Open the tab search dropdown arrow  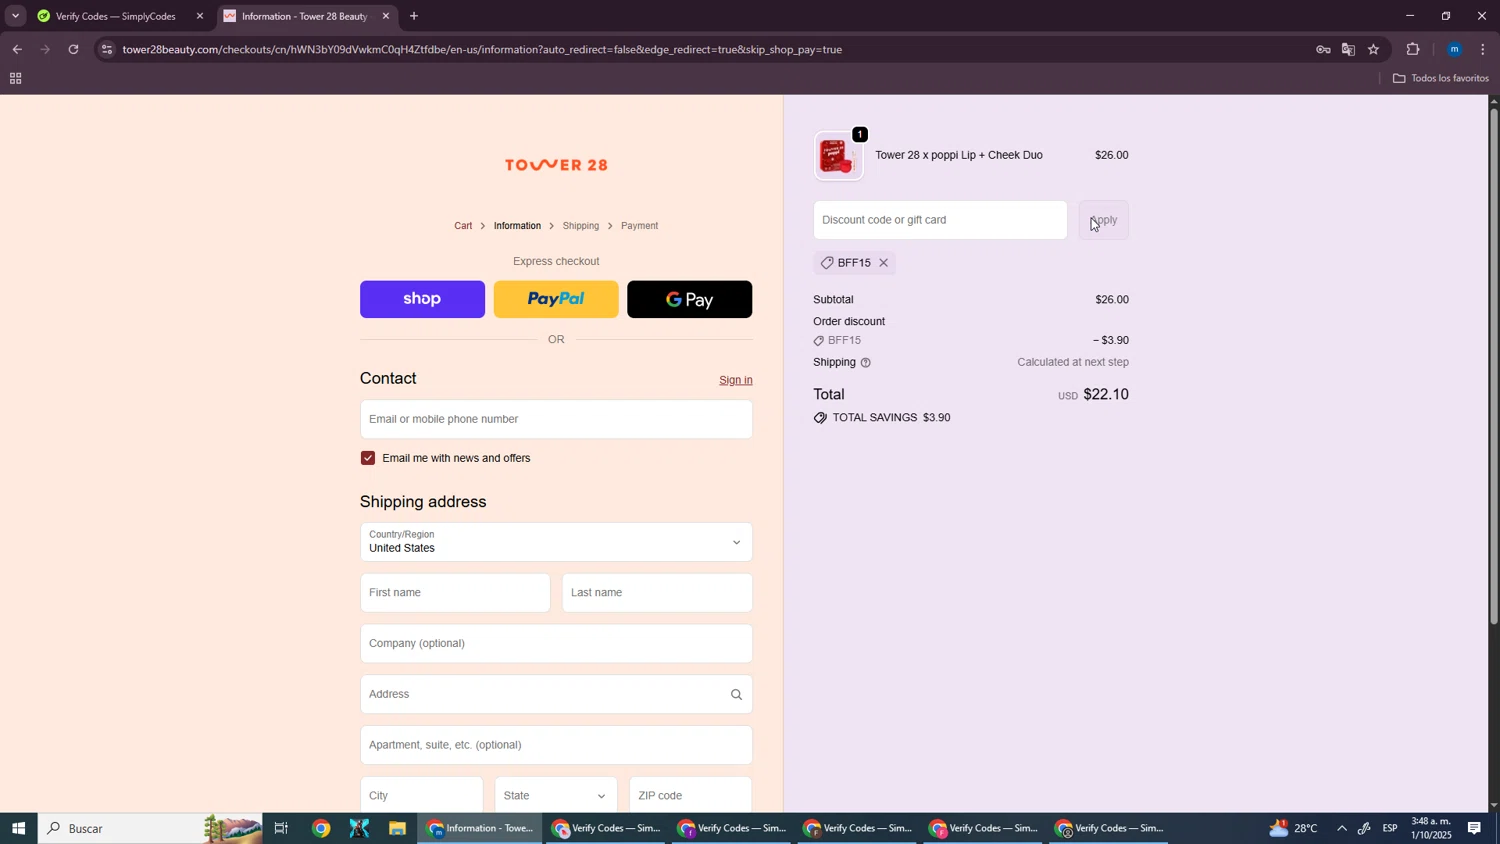(15, 16)
